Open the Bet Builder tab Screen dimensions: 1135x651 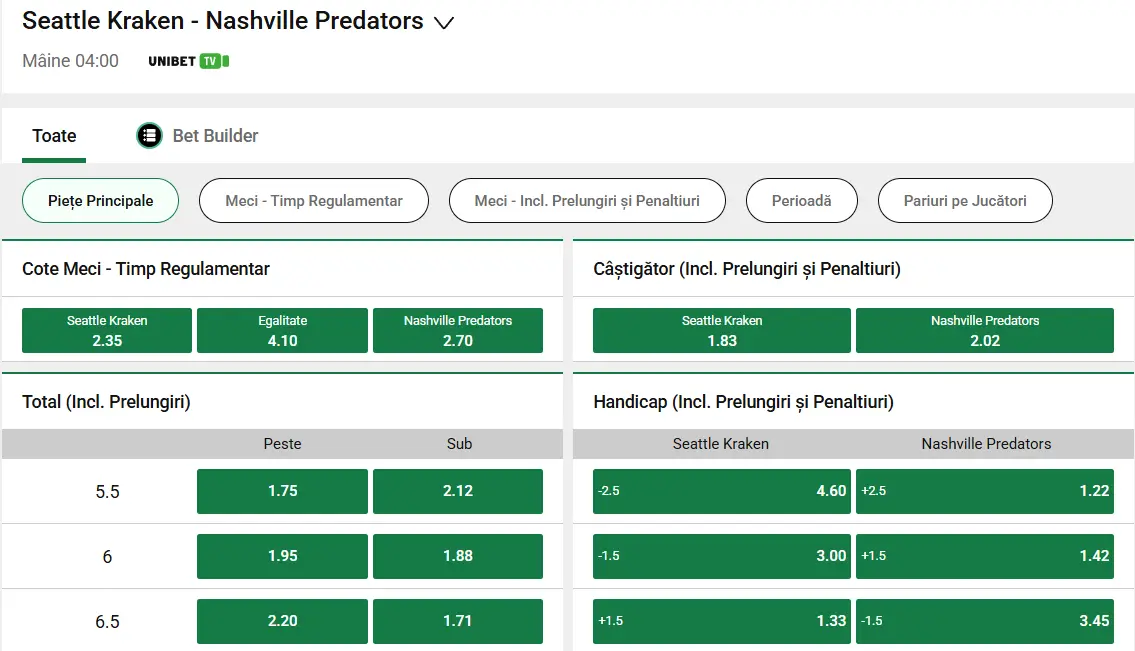[197, 135]
